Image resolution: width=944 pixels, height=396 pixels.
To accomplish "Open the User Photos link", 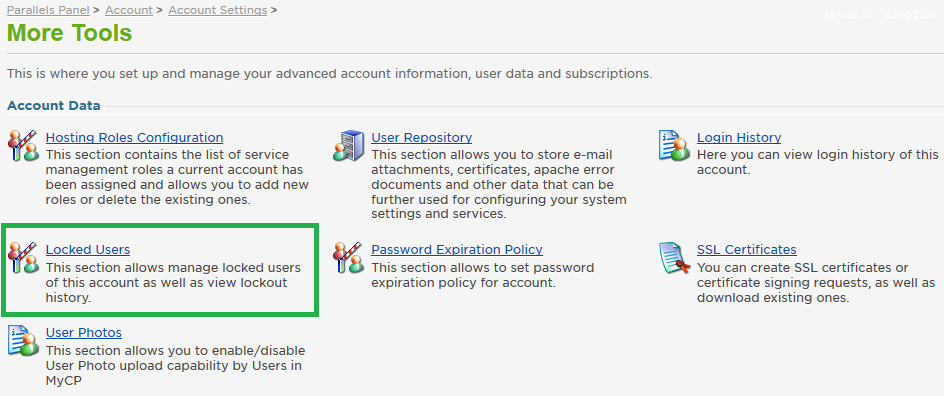I will click(84, 332).
